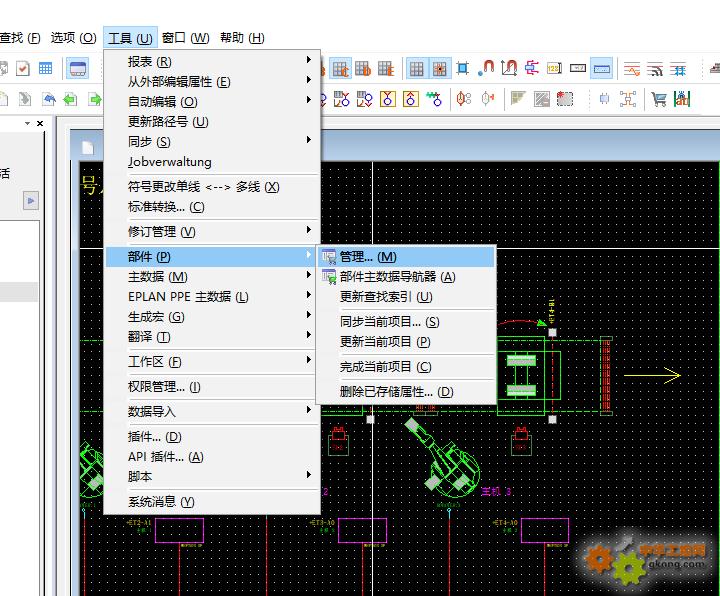Open 插件... (D) menu entry
The width and height of the screenshot is (720, 596).
pyautogui.click(x=212, y=436)
